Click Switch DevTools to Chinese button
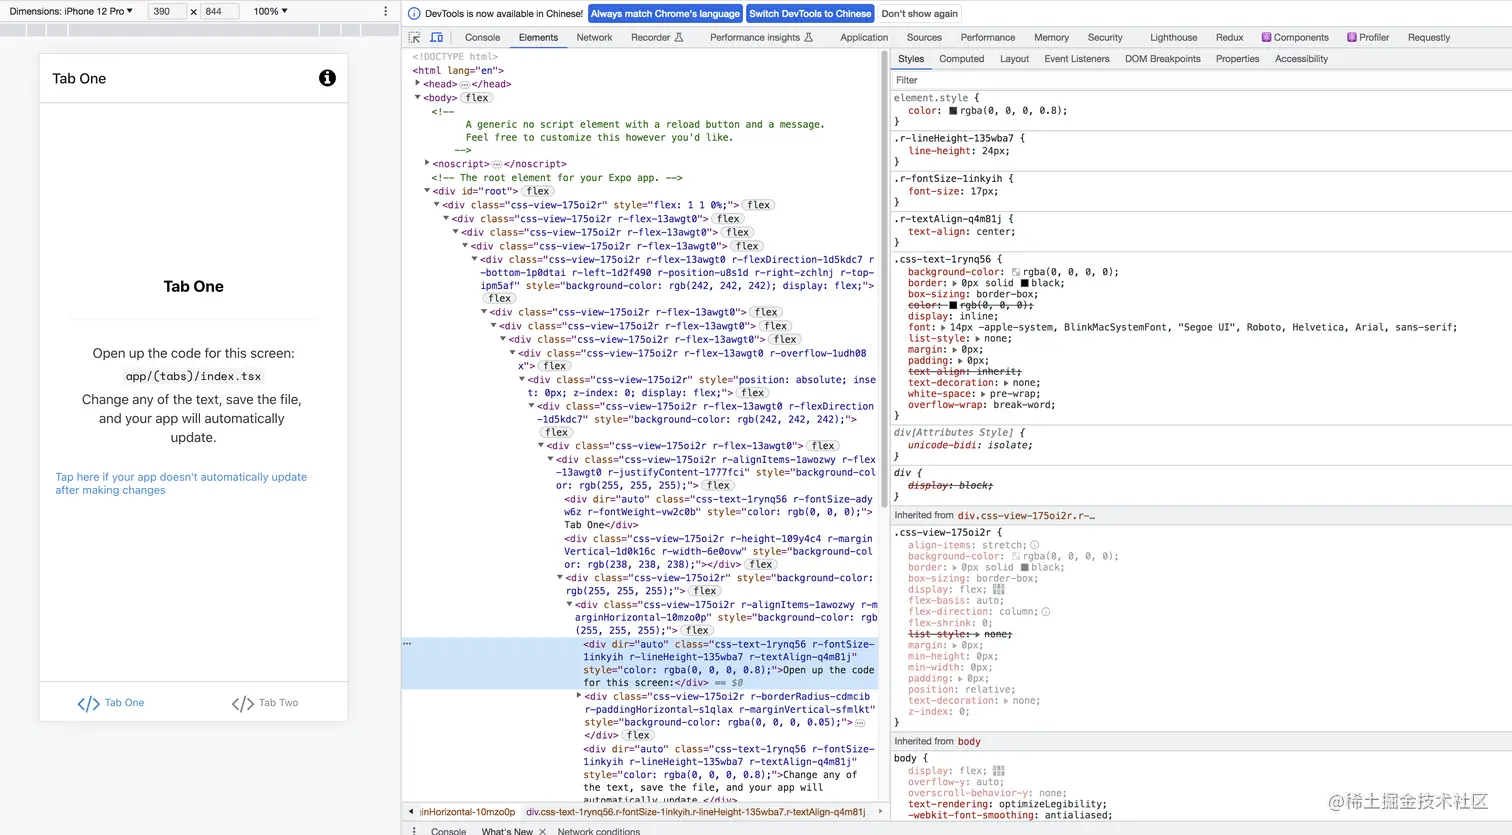 click(x=810, y=14)
